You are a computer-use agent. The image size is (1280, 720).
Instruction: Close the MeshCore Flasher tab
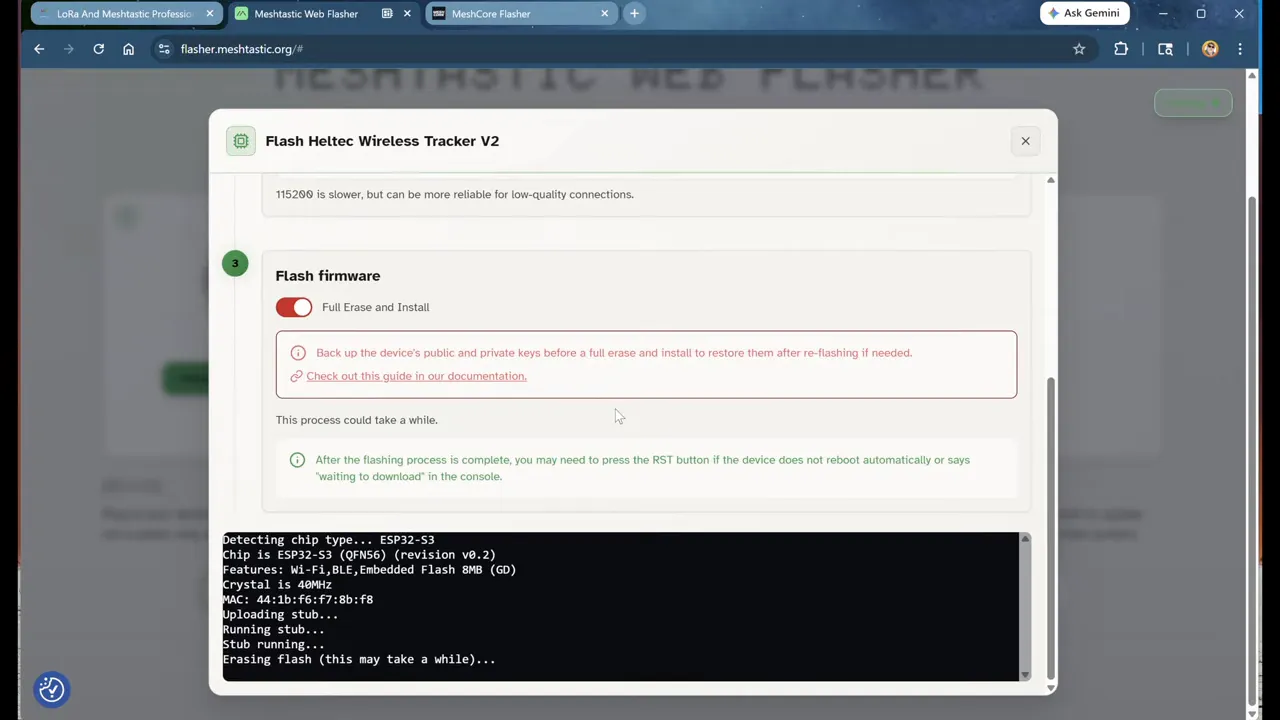pos(605,14)
